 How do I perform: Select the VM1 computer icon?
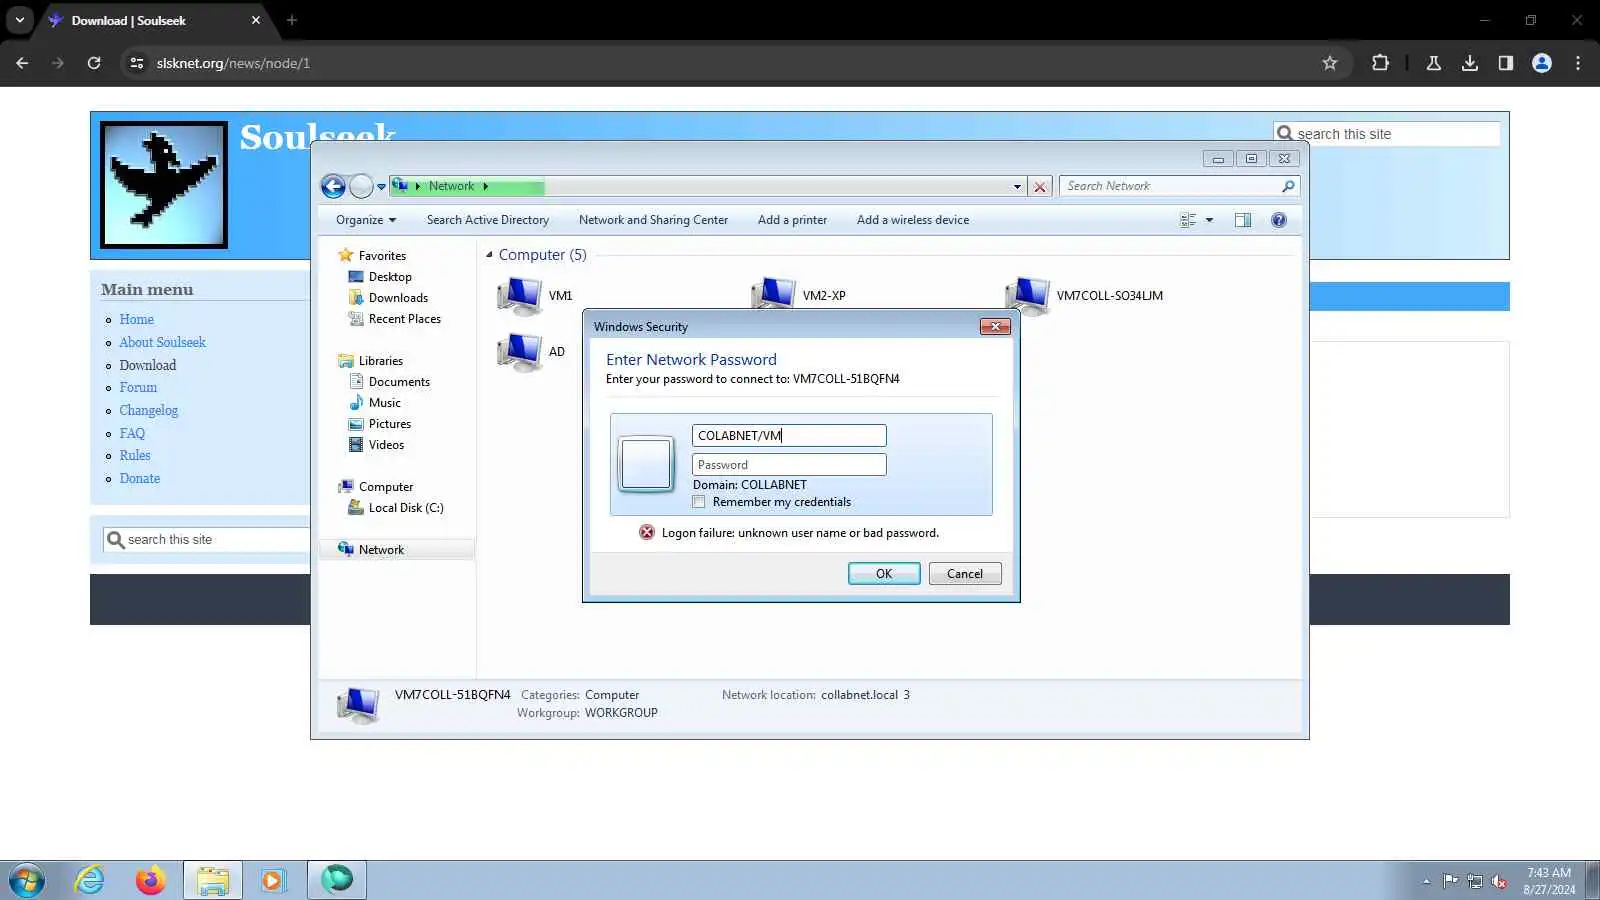point(519,295)
